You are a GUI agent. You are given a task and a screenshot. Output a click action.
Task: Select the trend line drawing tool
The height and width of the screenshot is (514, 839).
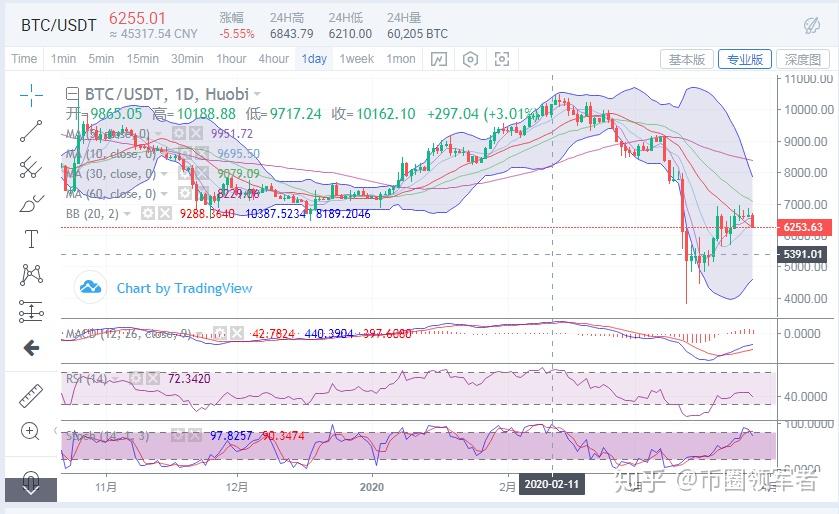point(31,131)
